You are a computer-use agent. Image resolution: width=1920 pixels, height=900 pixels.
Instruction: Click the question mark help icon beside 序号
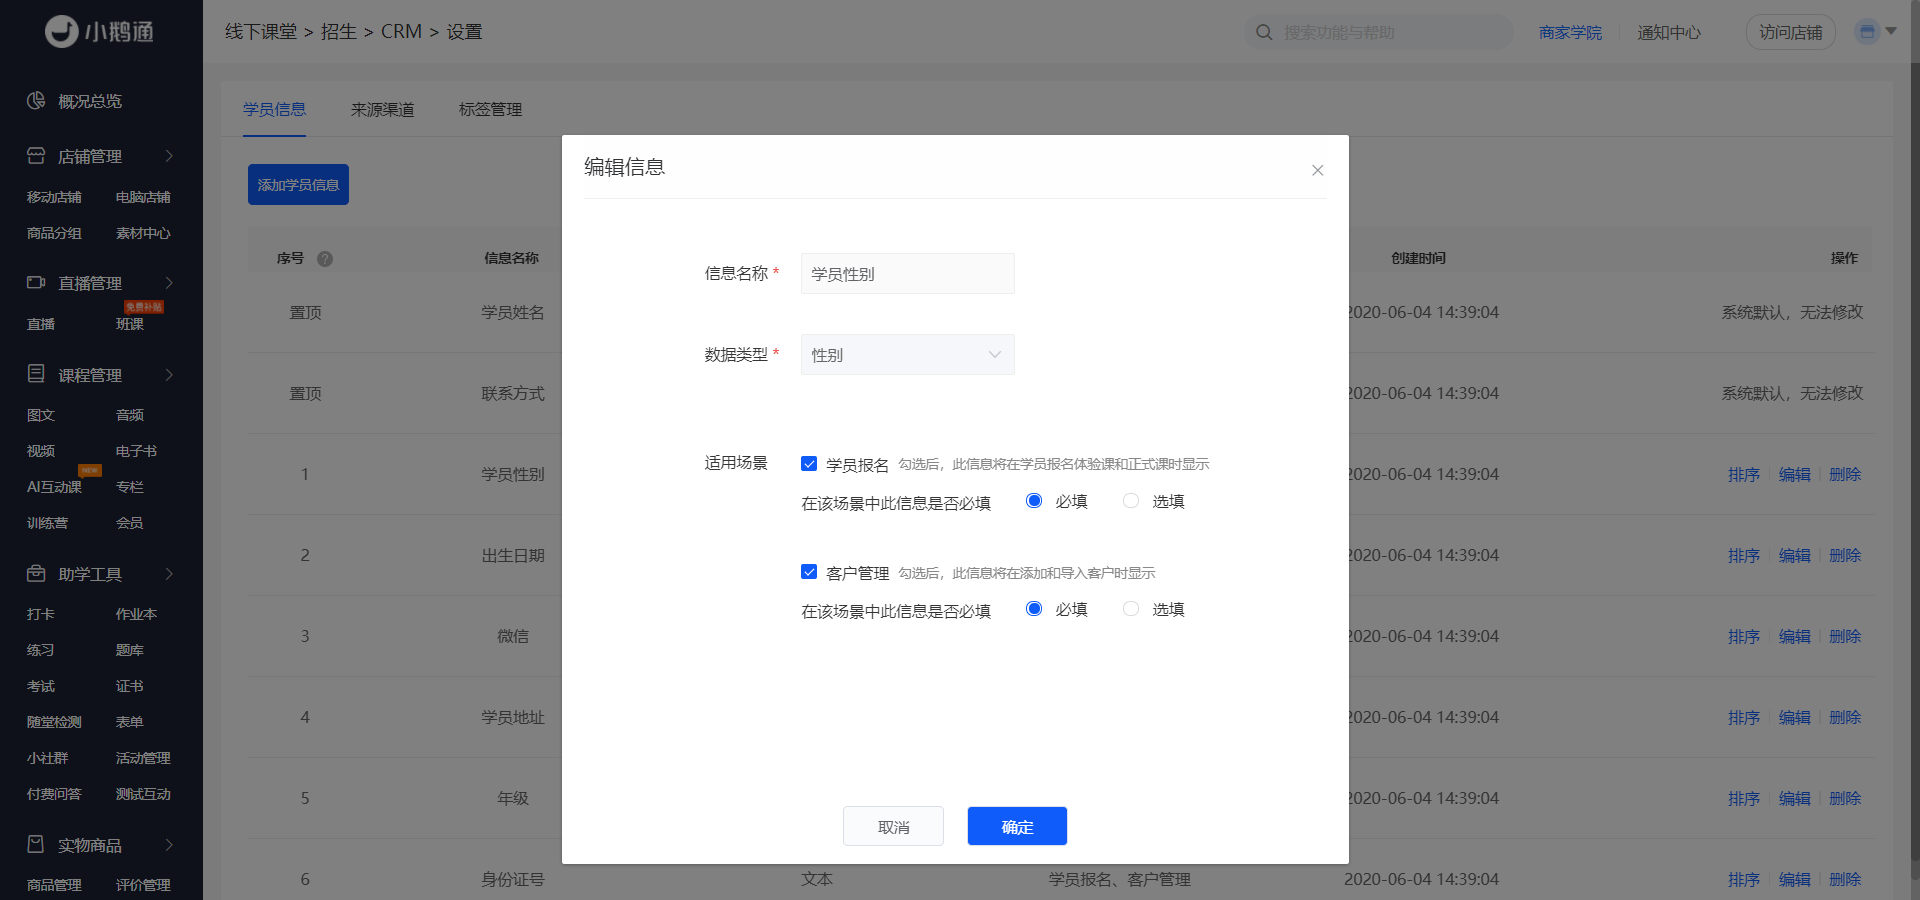[x=325, y=259]
